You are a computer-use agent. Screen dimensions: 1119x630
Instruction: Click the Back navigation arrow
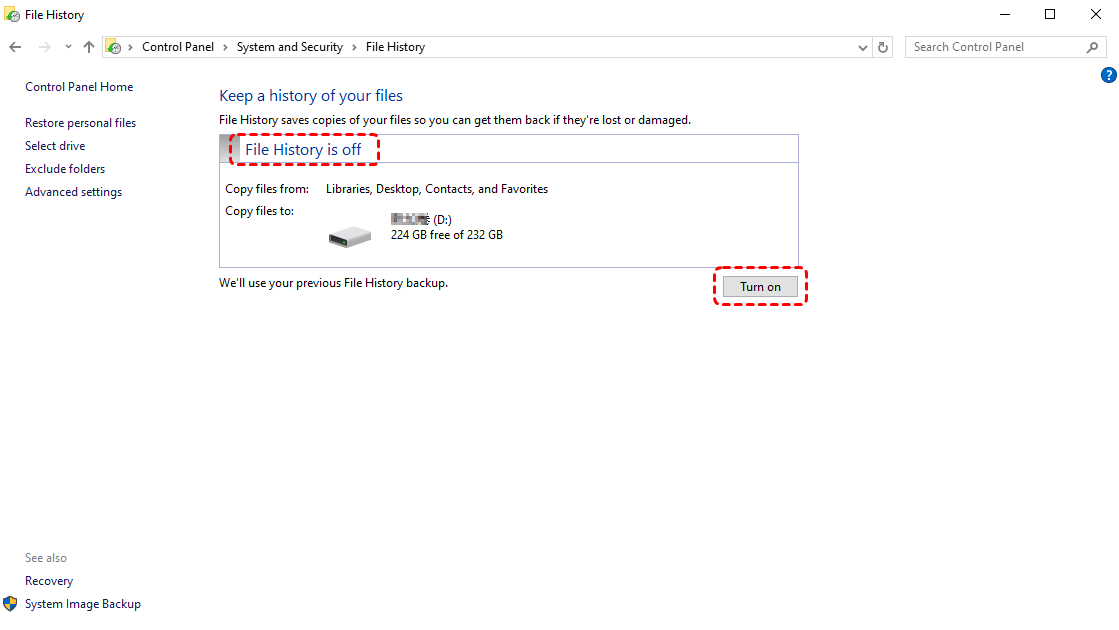(15, 47)
